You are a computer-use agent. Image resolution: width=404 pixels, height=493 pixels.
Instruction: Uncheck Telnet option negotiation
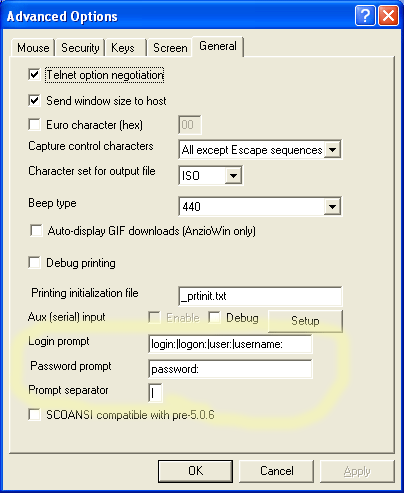coord(34,75)
